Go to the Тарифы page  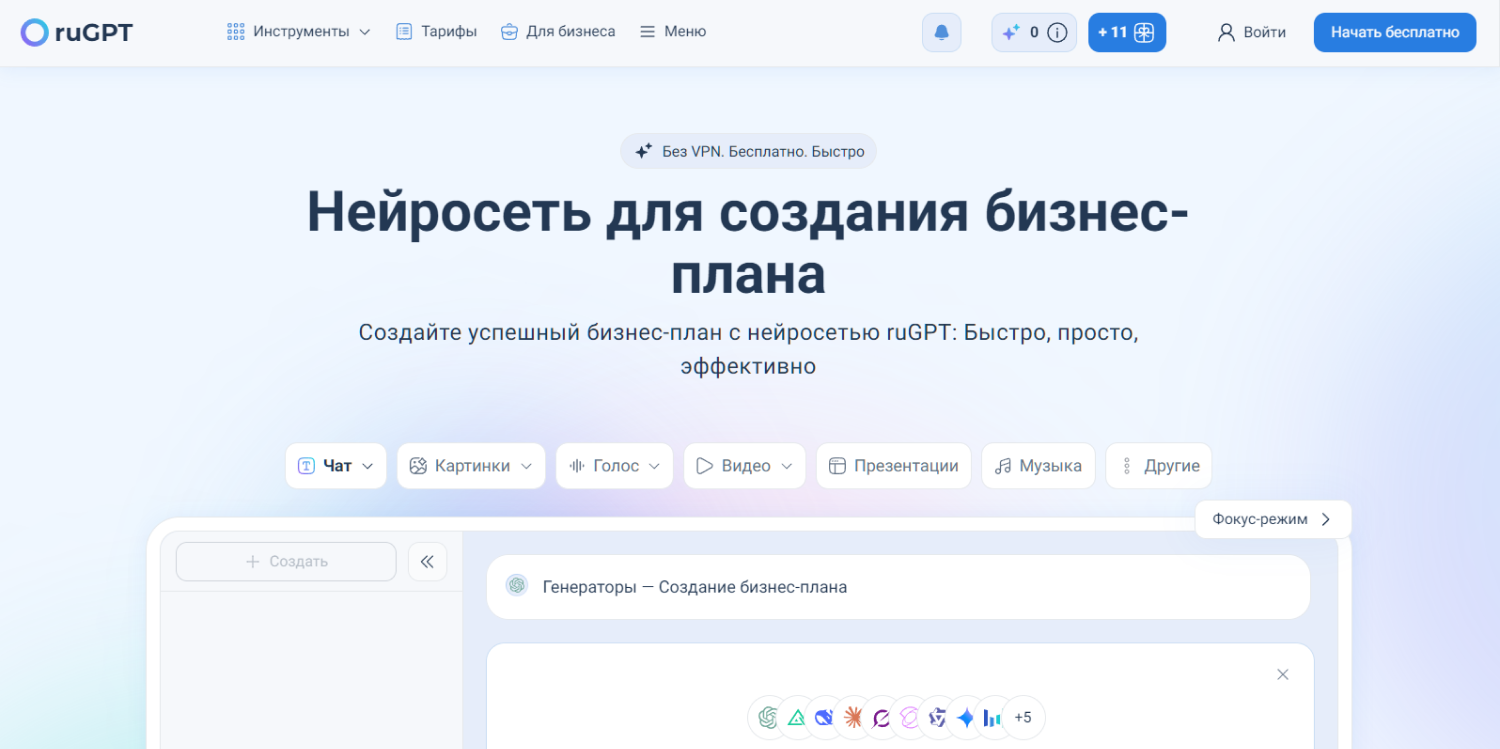click(436, 32)
